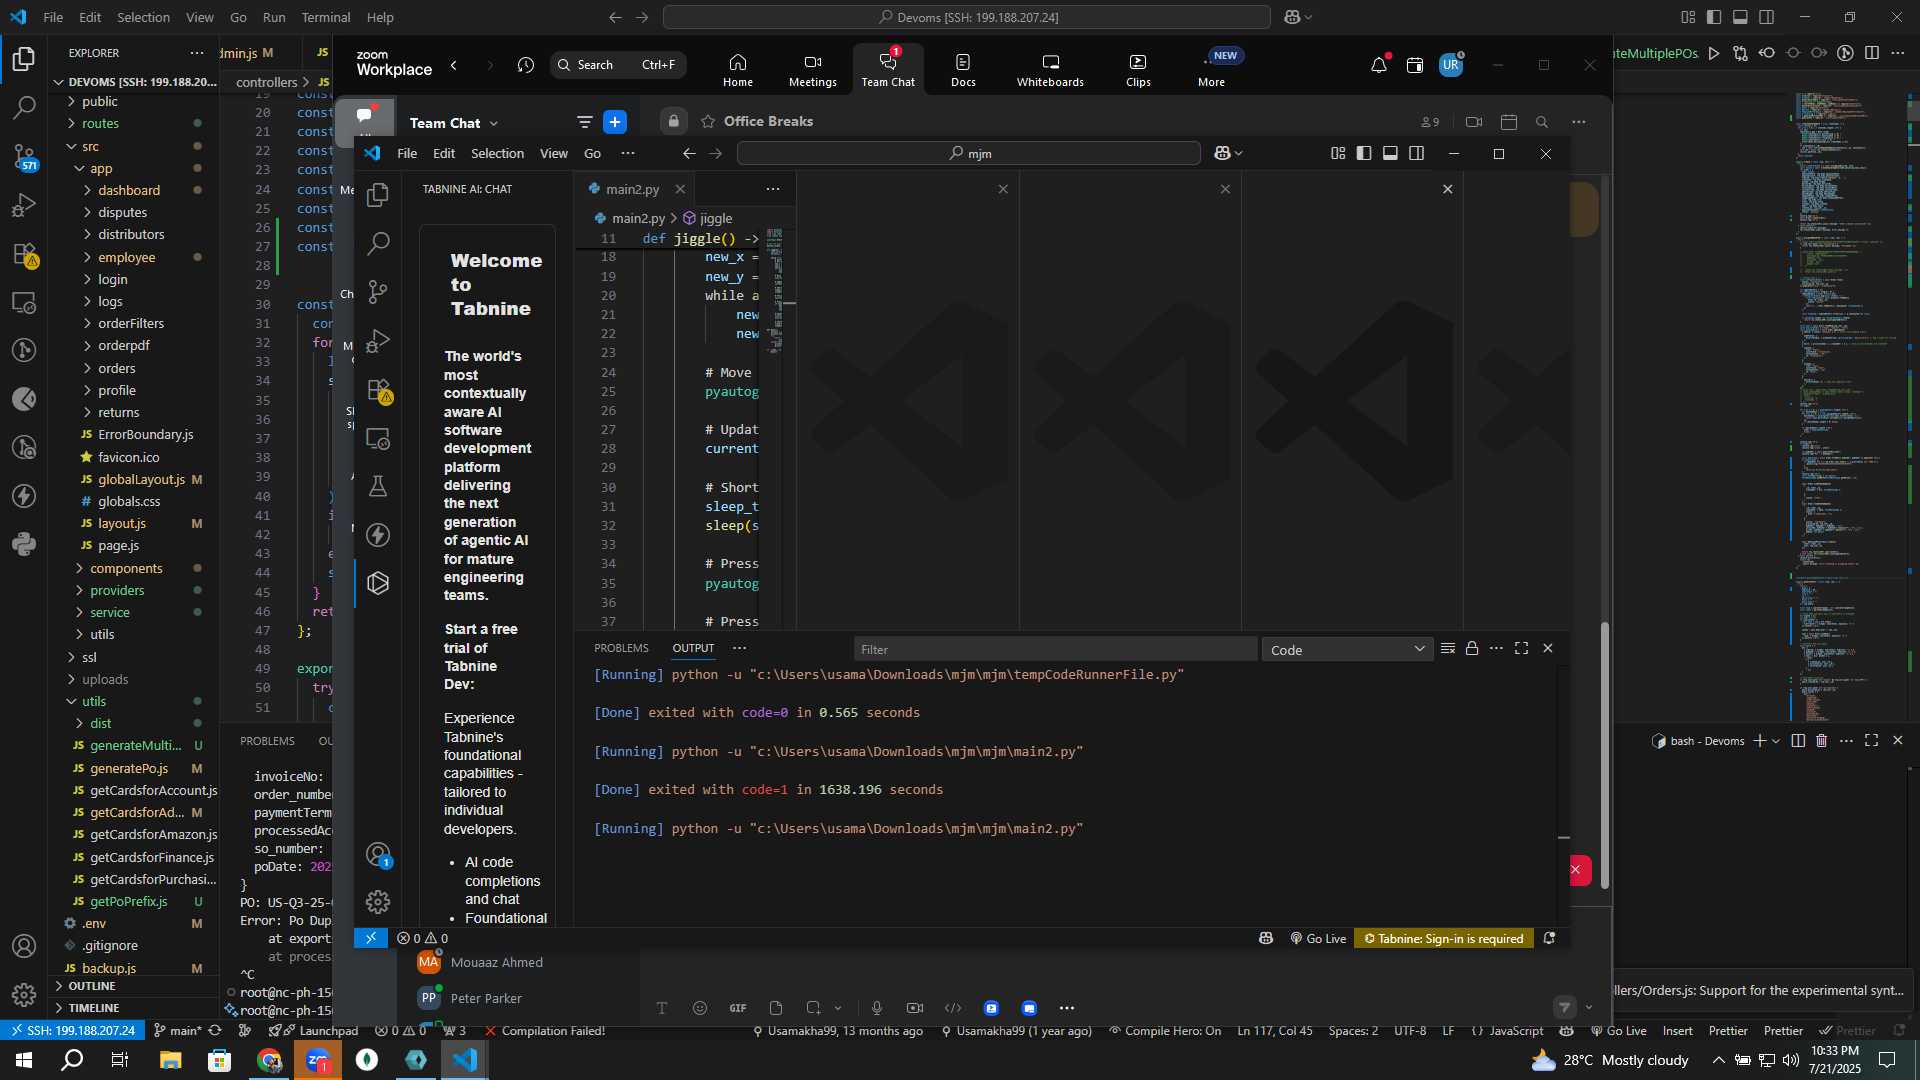Screen dimensions: 1920x1080
Task: Open Manage gear in outer VS Code
Action: tap(24, 995)
